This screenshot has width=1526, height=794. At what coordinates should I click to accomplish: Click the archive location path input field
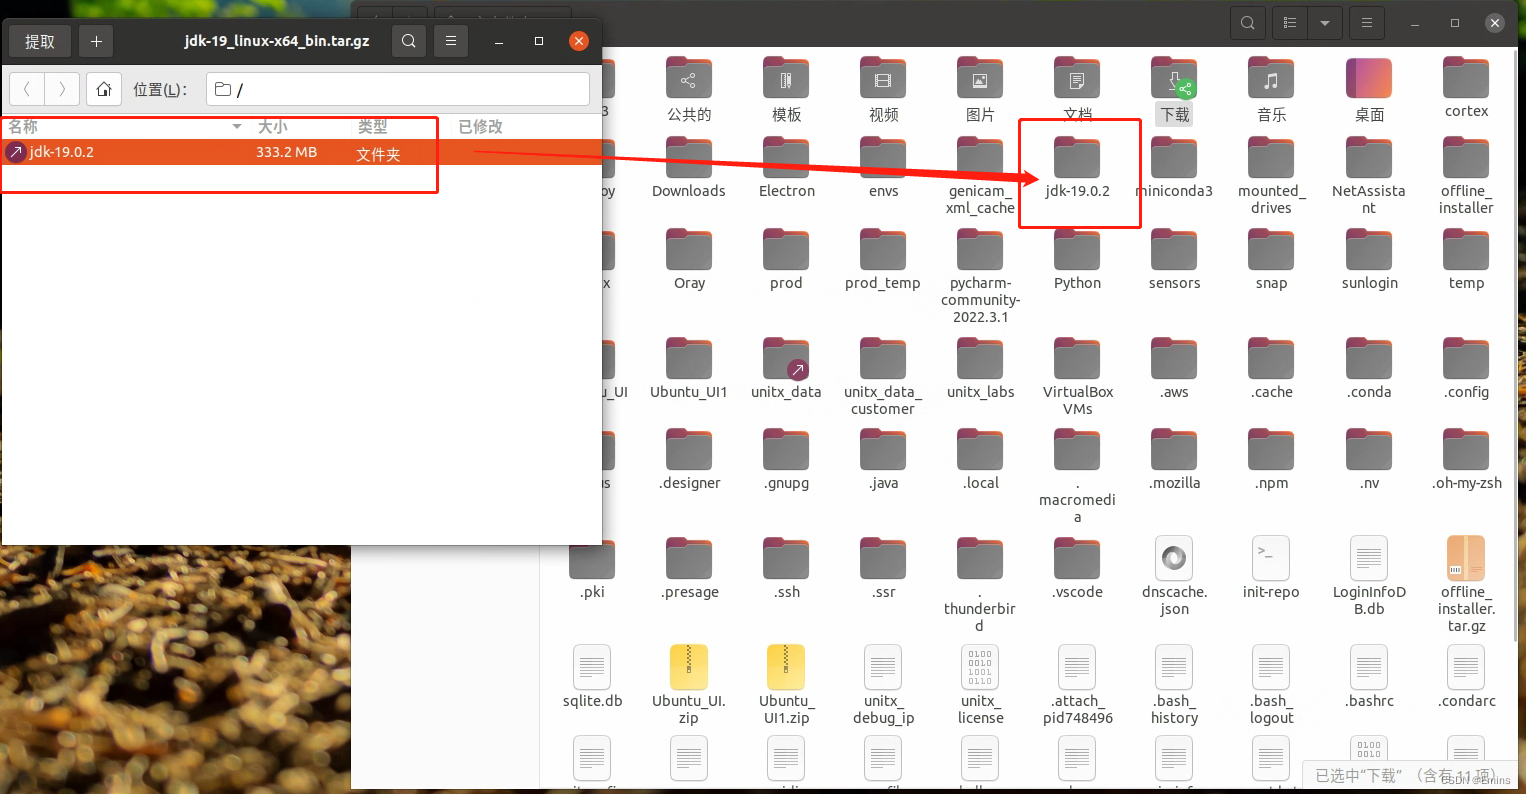[397, 89]
